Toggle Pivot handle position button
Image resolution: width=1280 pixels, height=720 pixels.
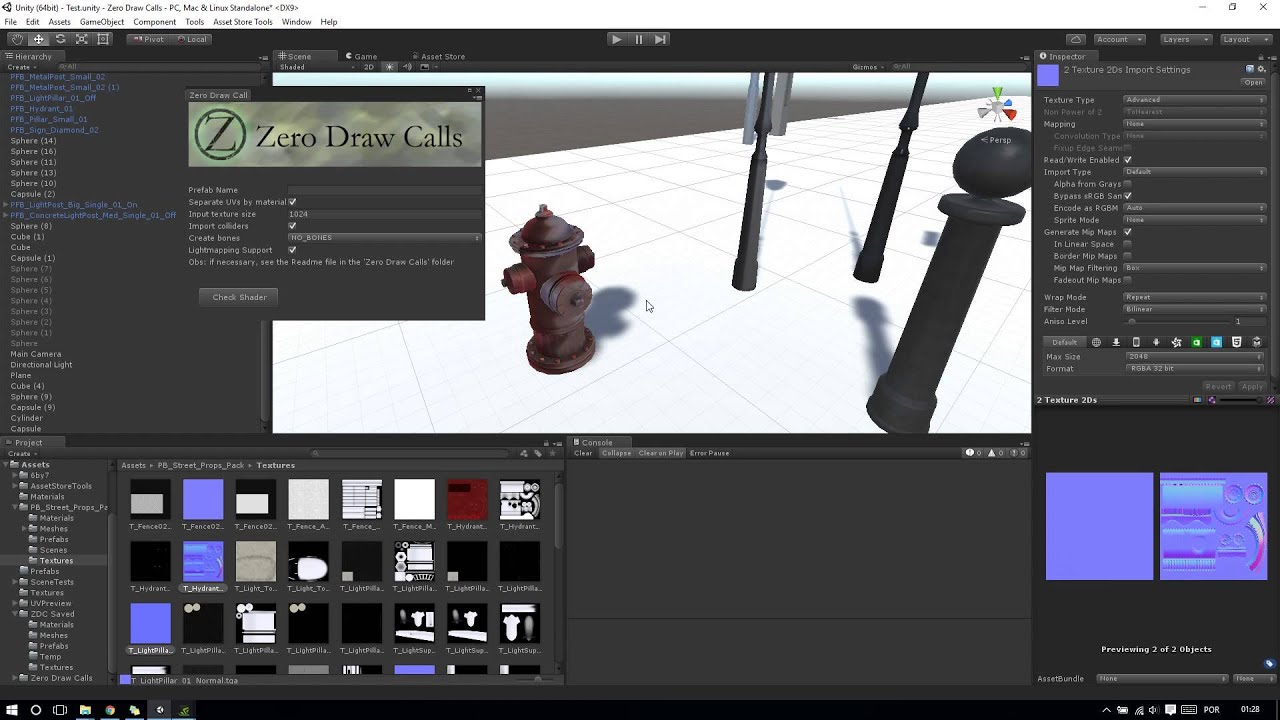(x=148, y=39)
